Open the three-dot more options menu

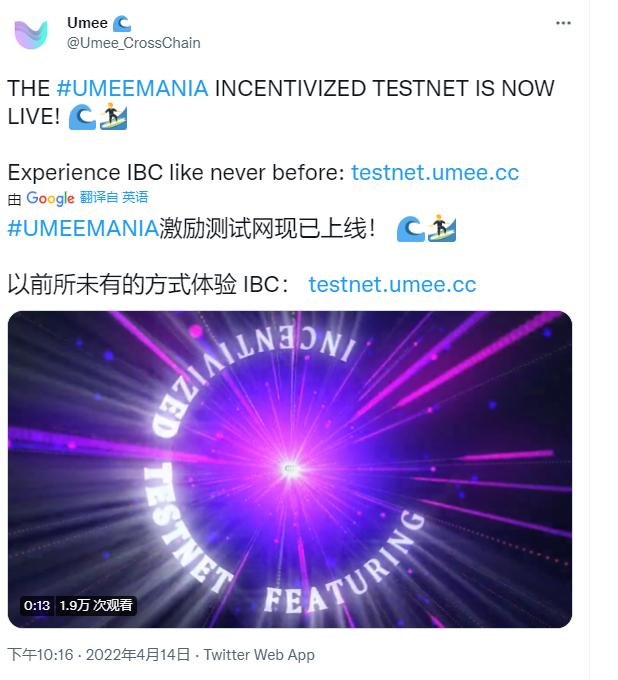pyautogui.click(x=563, y=23)
